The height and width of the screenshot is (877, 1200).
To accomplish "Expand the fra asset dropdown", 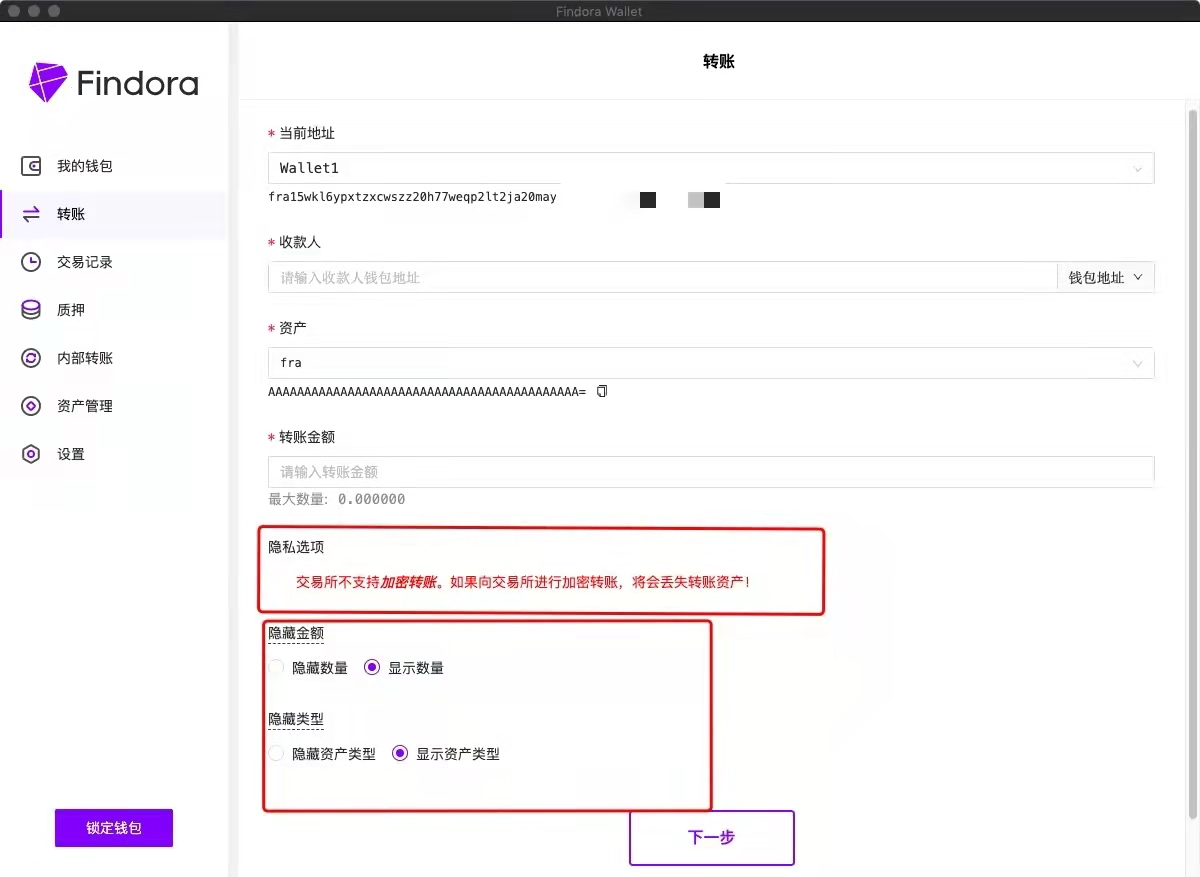I will click(x=711, y=363).
